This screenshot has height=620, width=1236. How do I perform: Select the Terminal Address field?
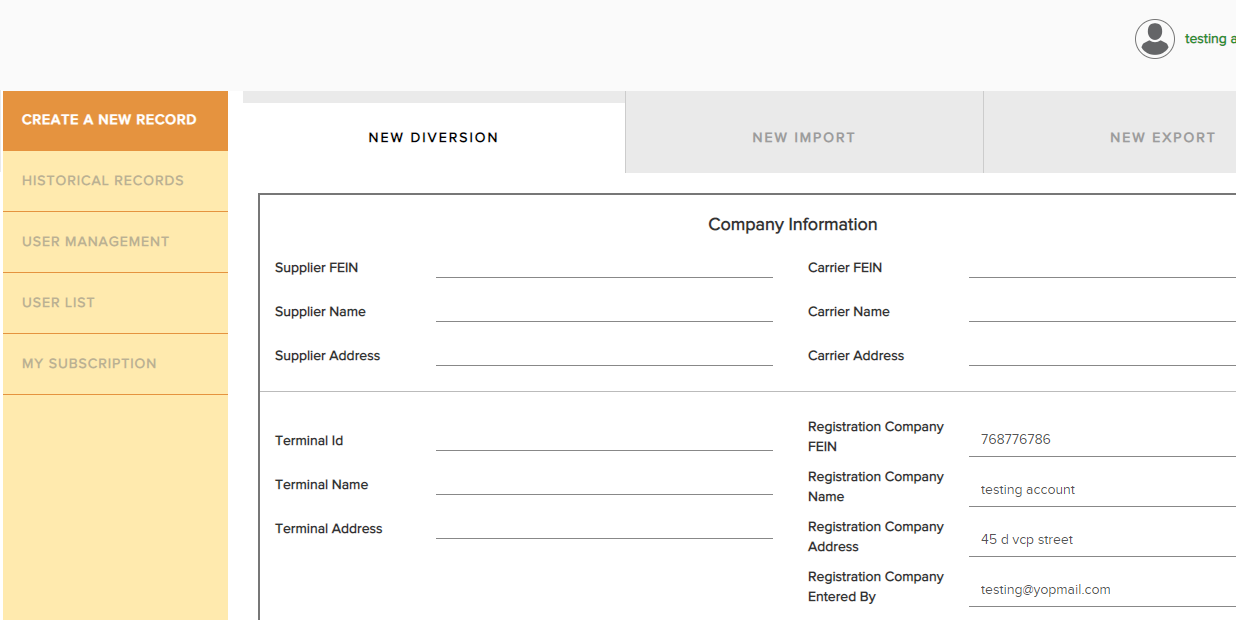tap(604, 528)
